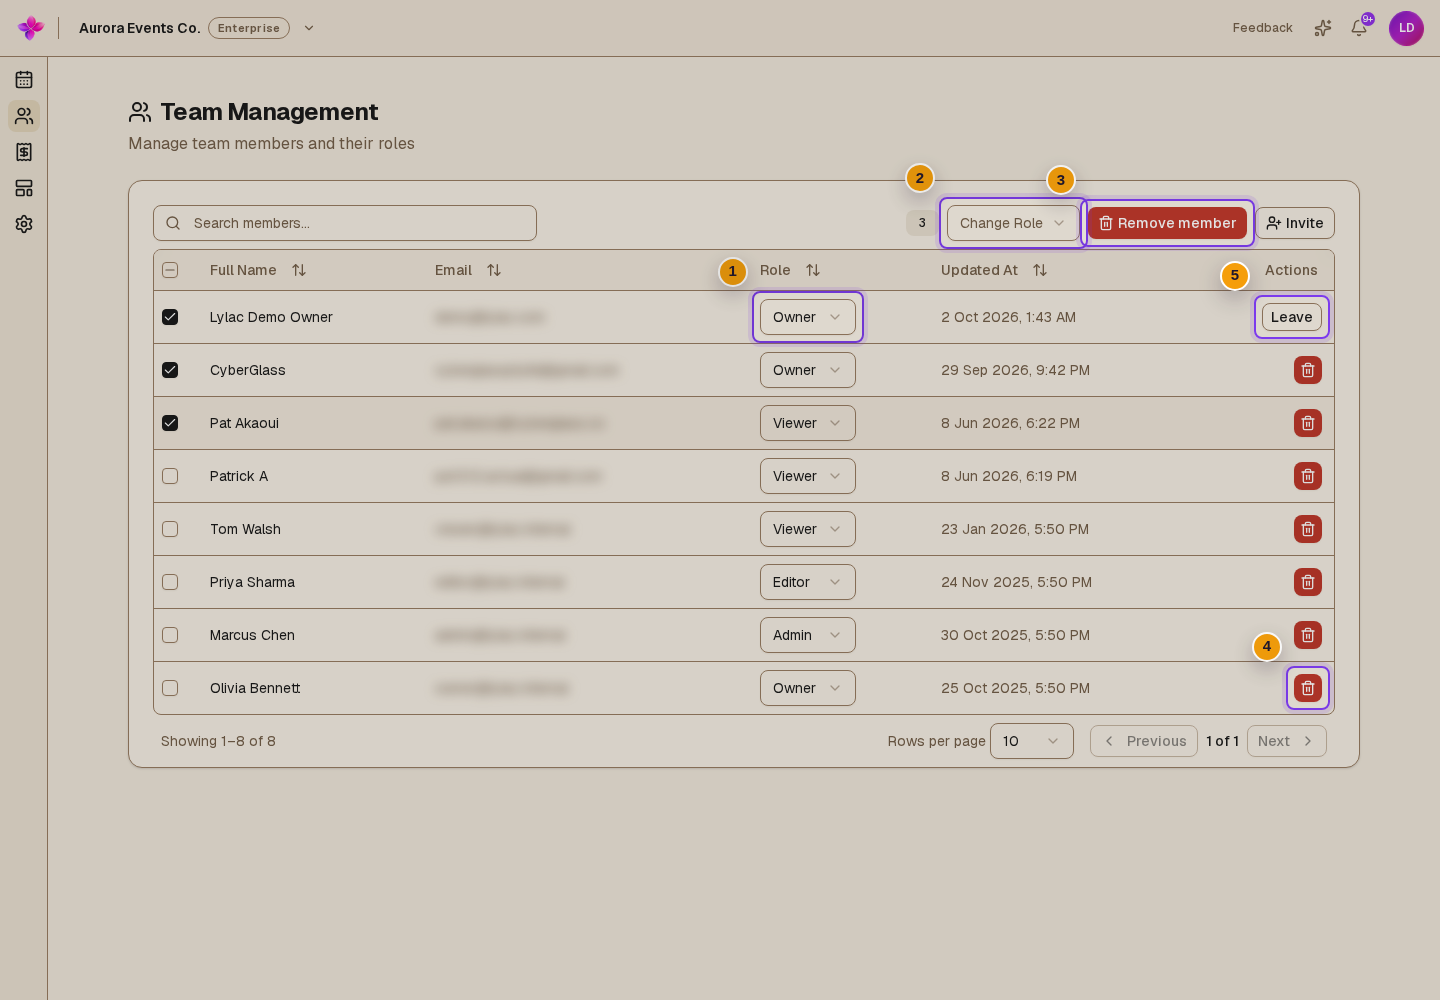
Task: Click the Aurora flower logo
Action: pyautogui.click(x=31, y=28)
